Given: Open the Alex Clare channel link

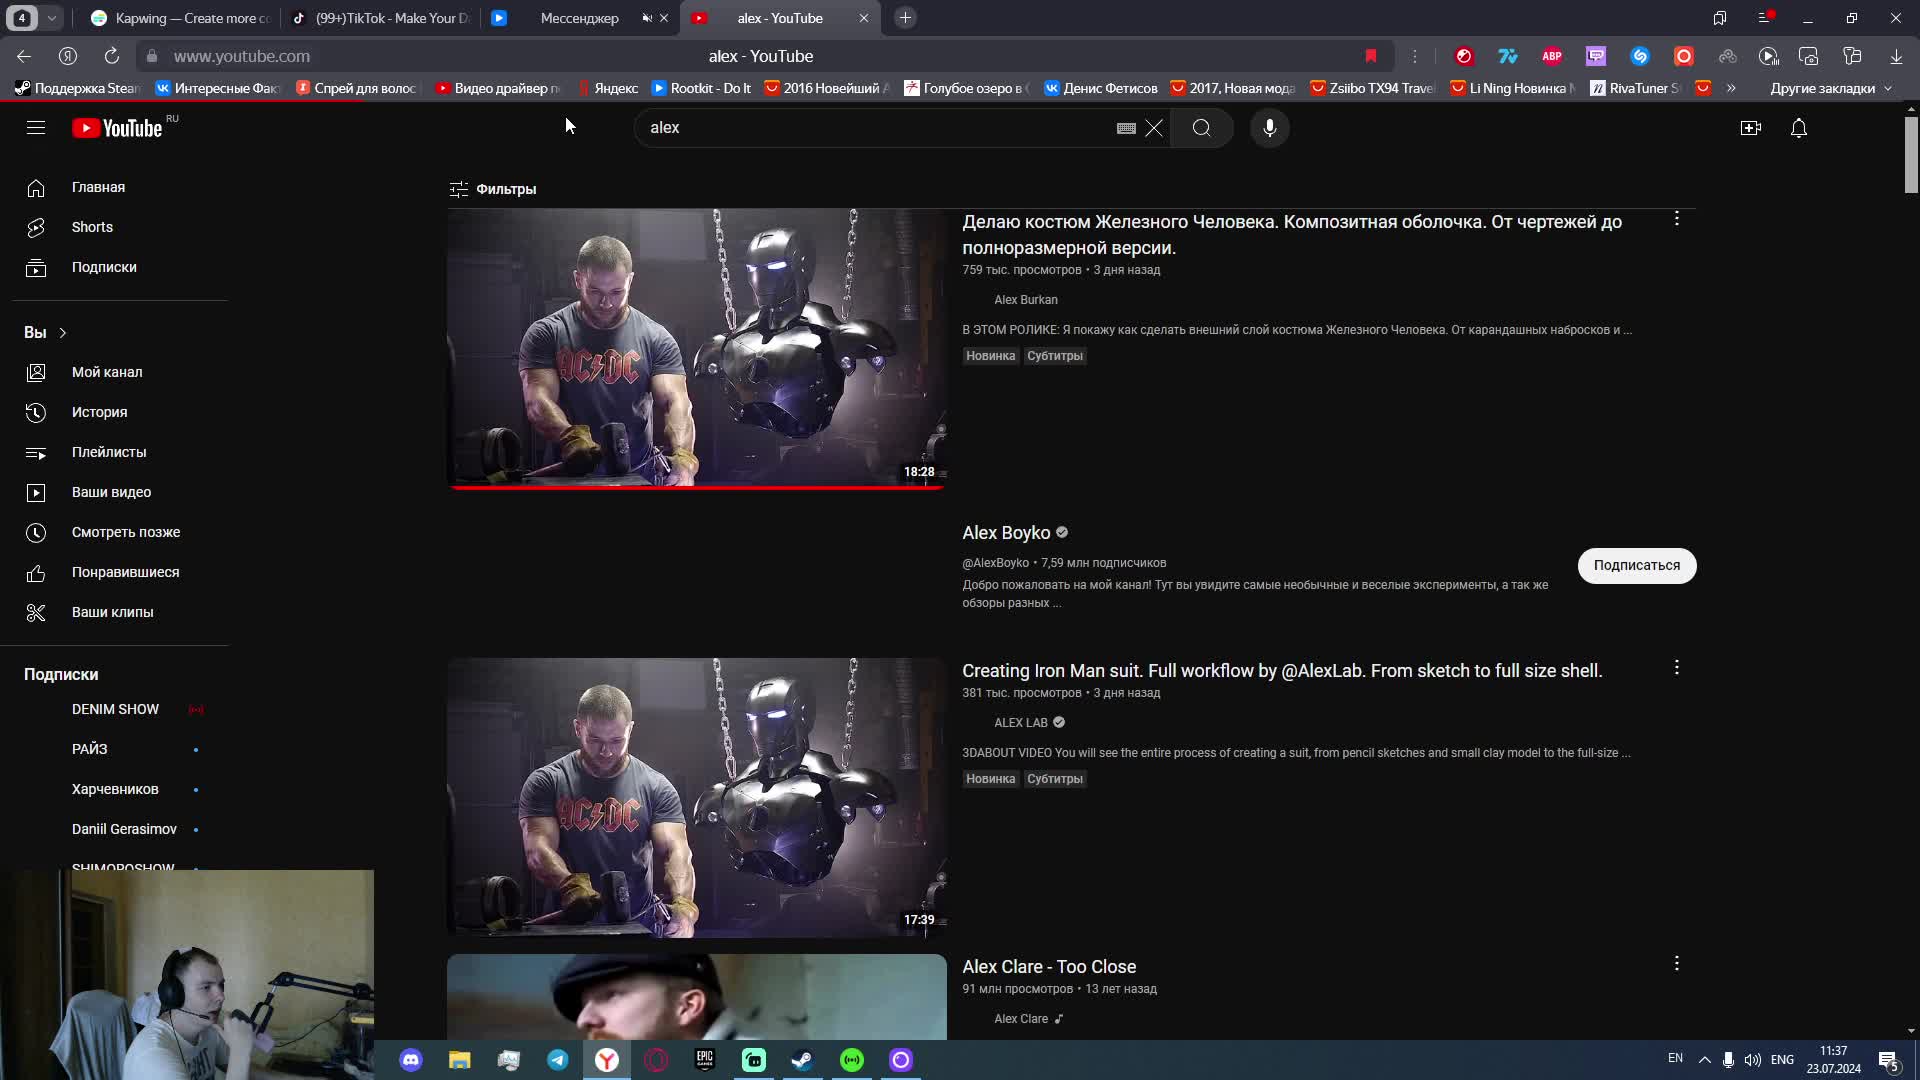Looking at the screenshot, I should pyautogui.click(x=1021, y=1019).
